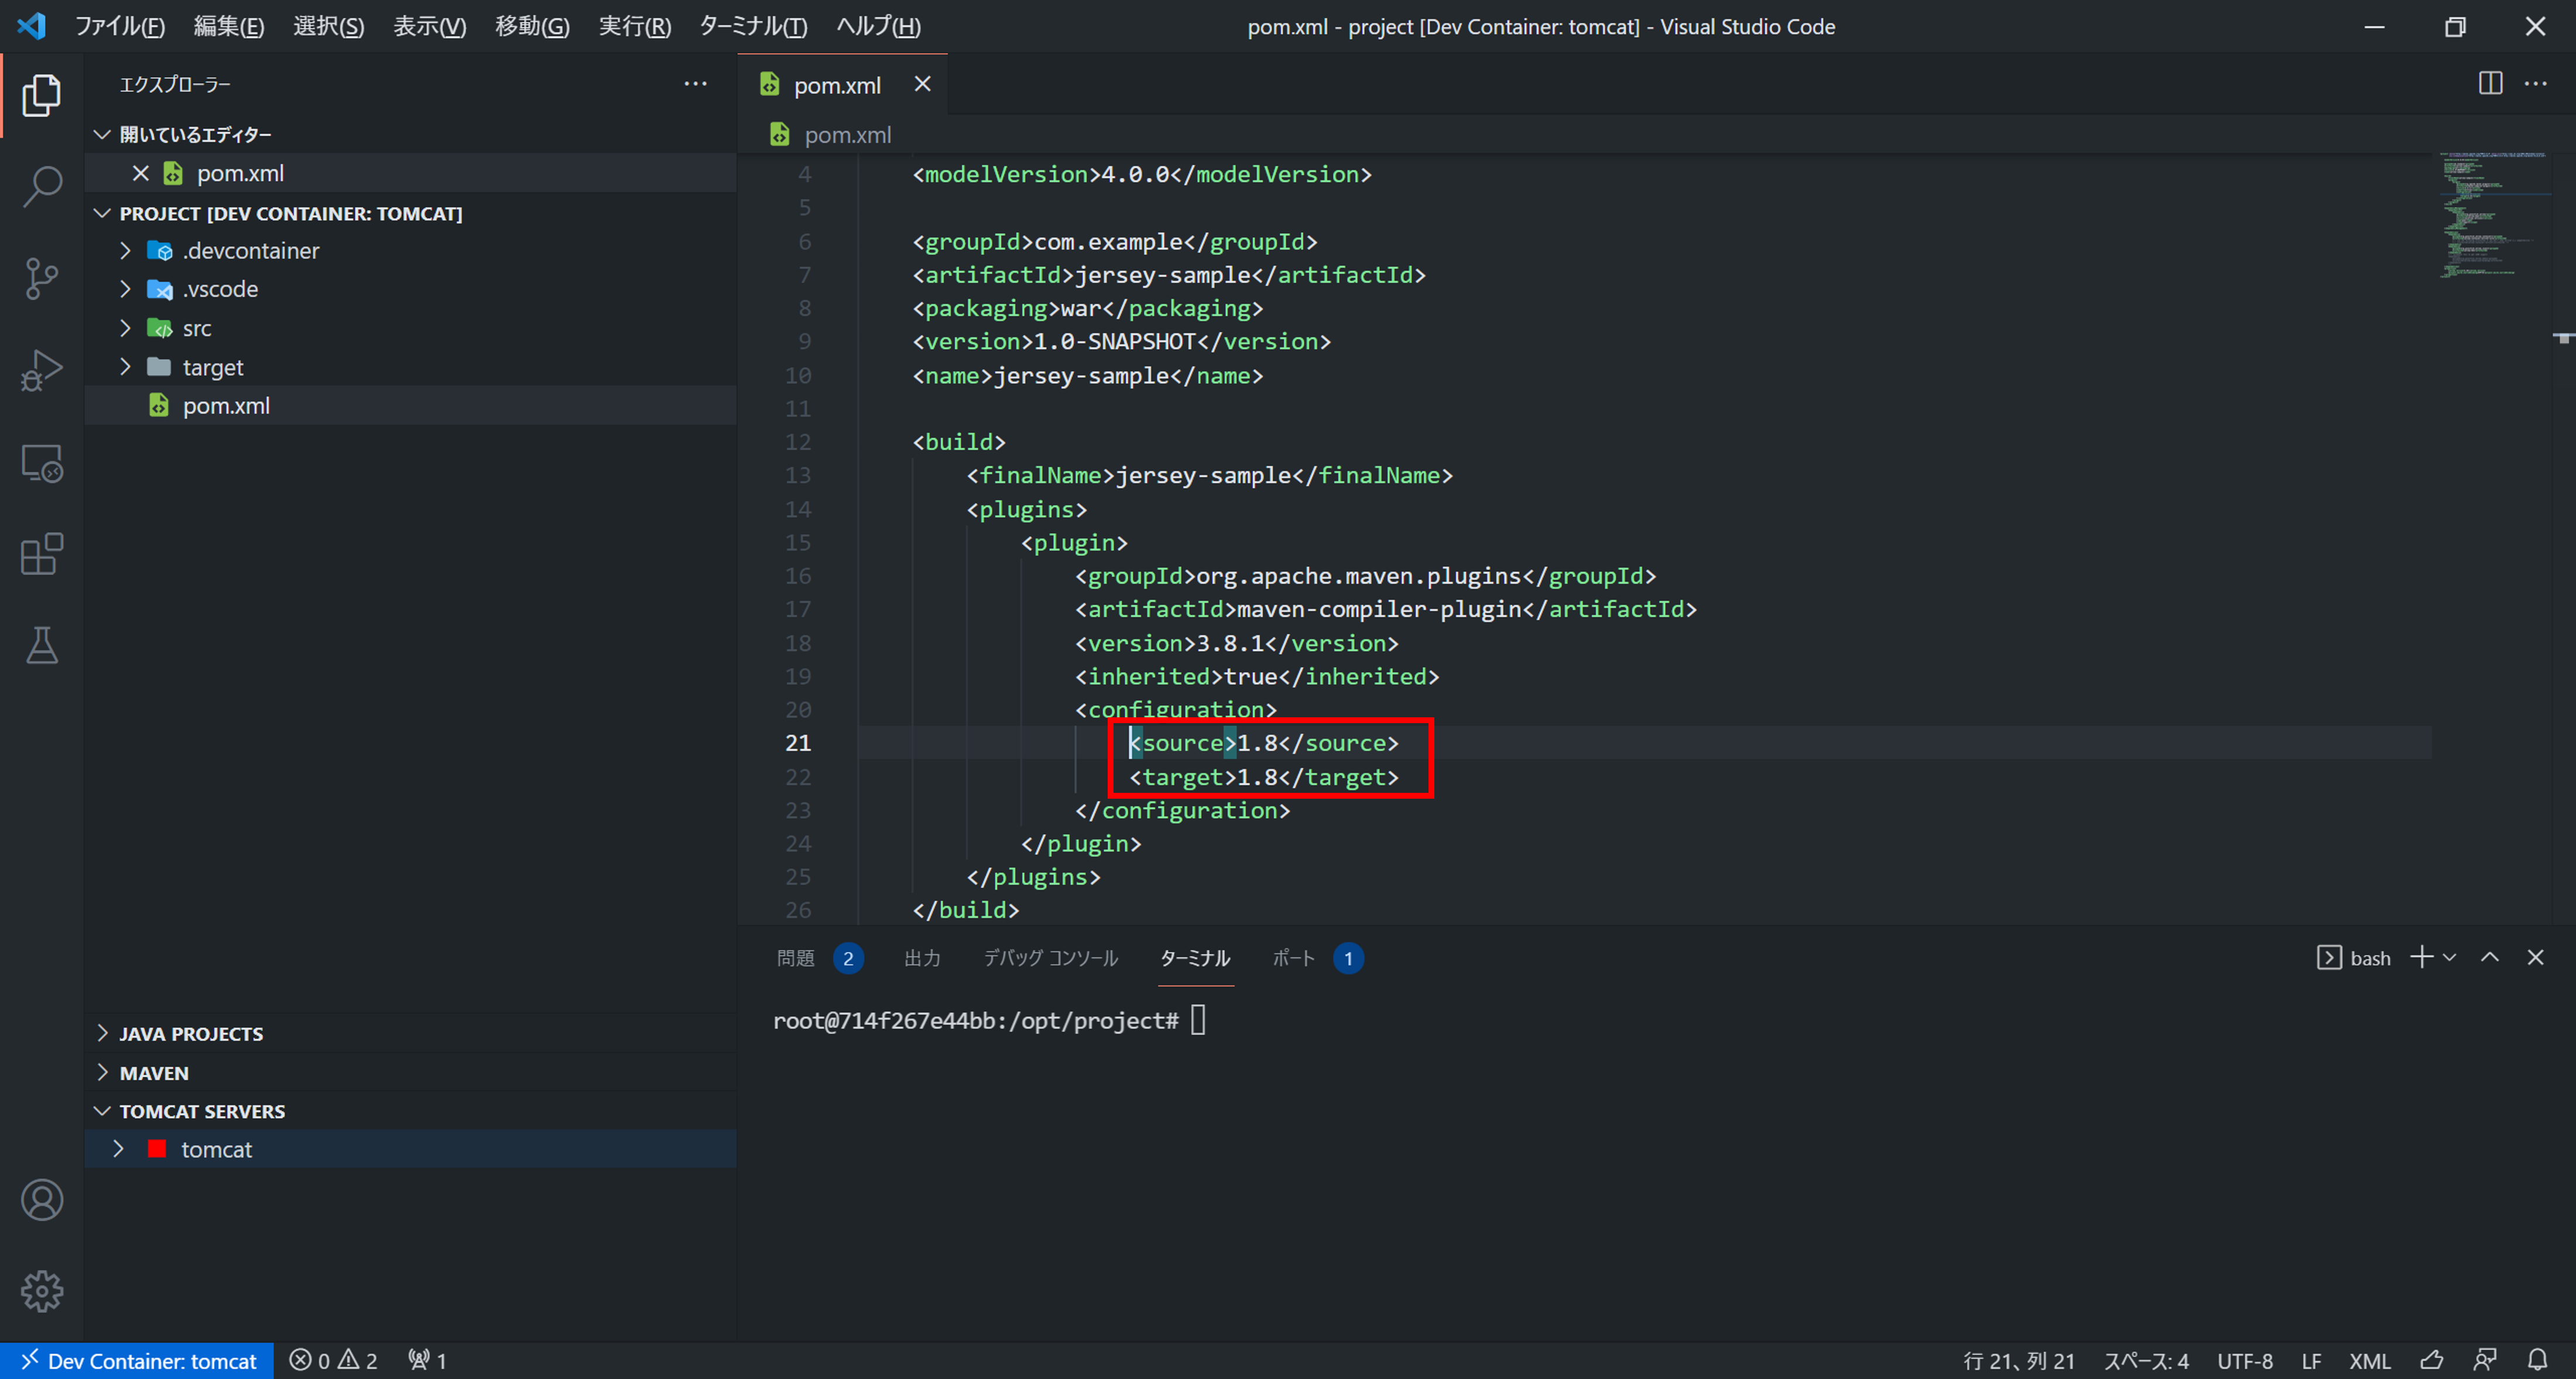Viewport: 2576px width, 1379px height.
Task: Click the Dev Container: tomcat remote indicator
Action: [x=138, y=1360]
